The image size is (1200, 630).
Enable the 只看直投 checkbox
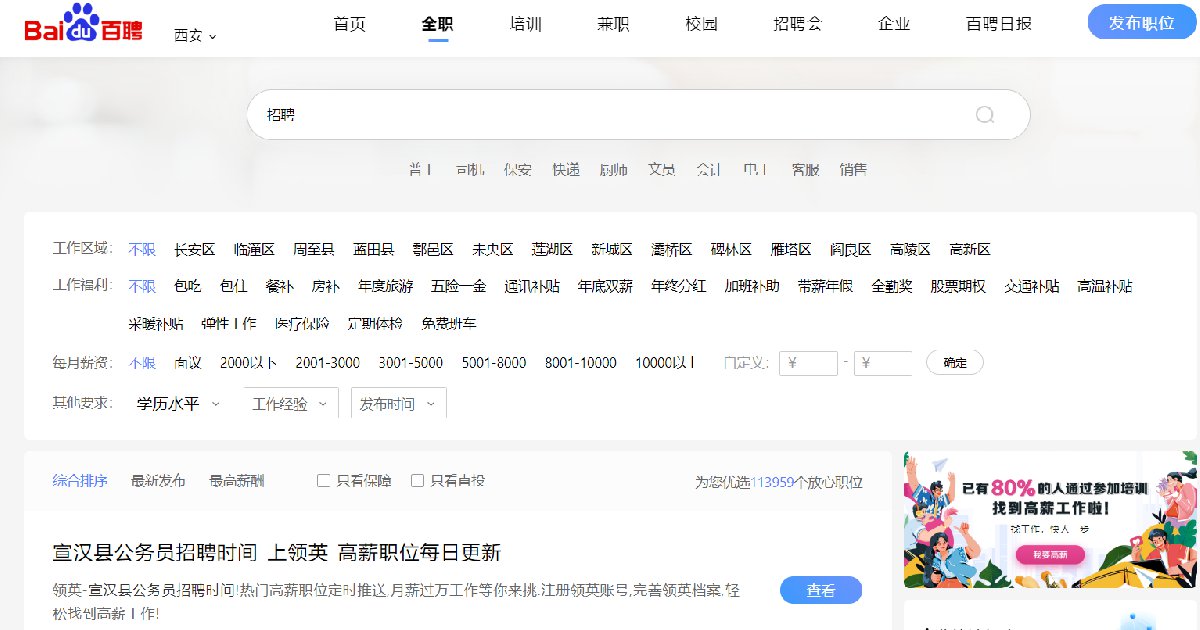[x=418, y=481]
